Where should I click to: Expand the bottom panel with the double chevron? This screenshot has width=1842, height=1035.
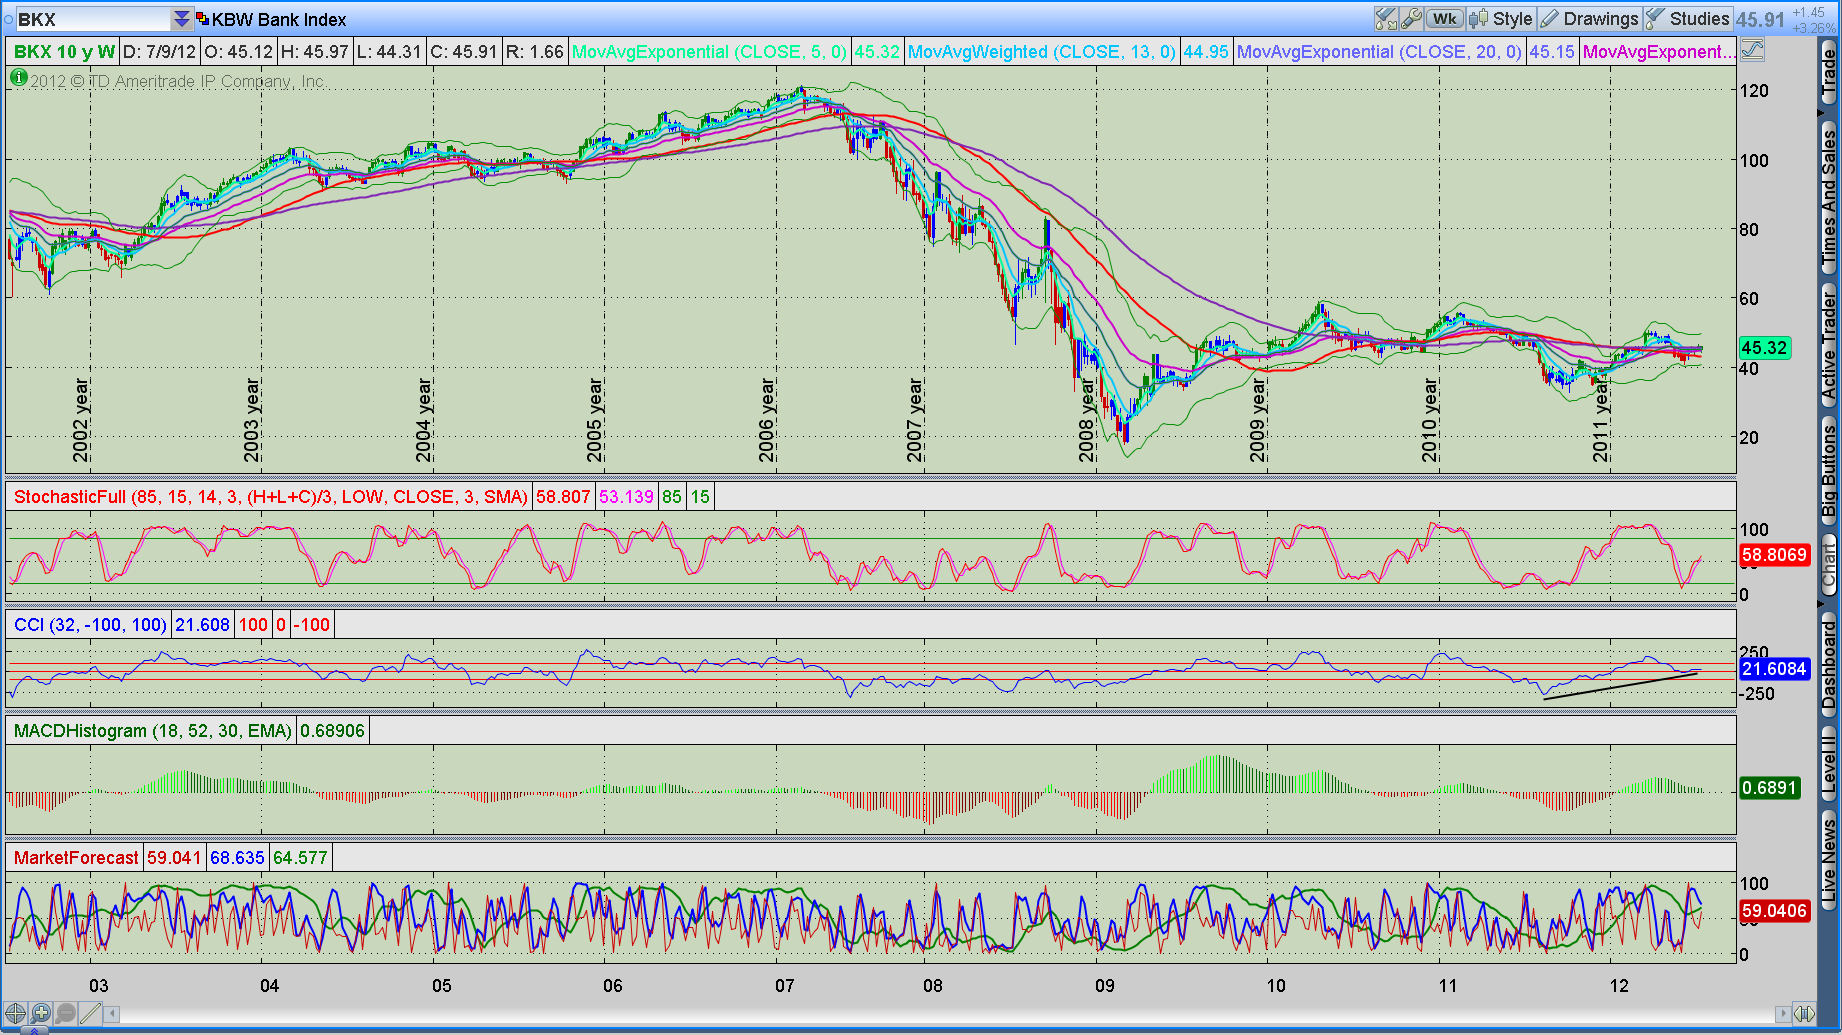33,1030
